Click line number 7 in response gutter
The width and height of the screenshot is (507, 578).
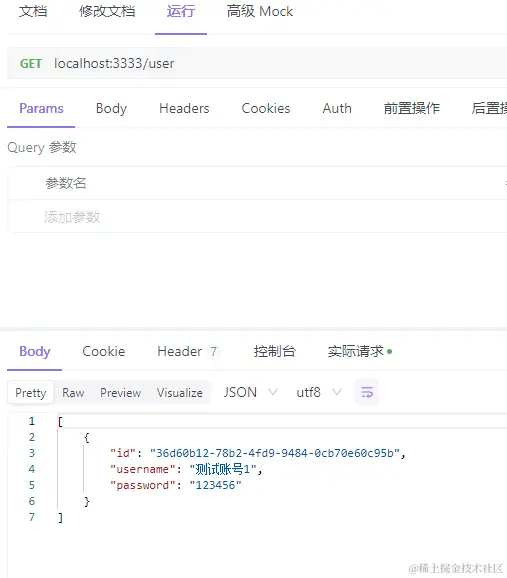click(32, 517)
